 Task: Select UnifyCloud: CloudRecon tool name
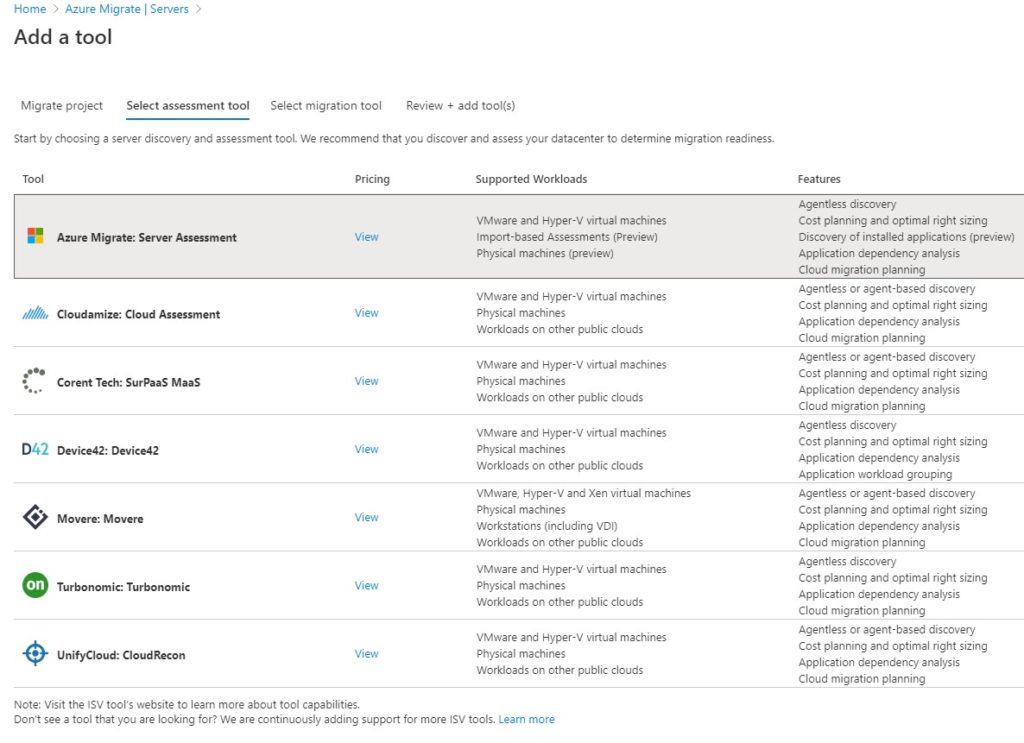(x=121, y=655)
